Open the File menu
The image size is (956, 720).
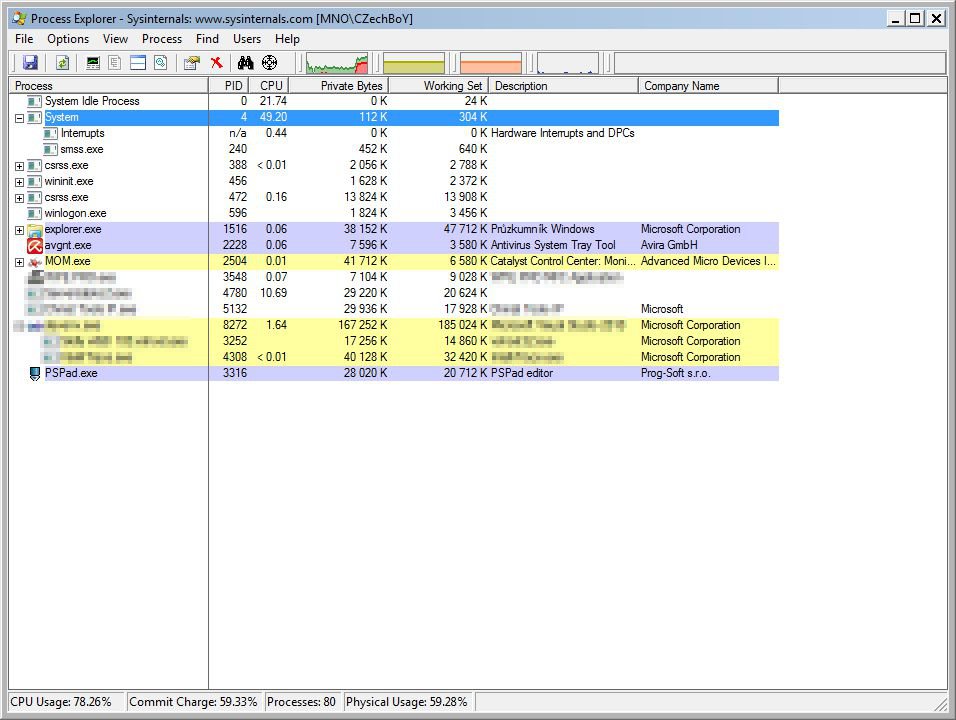pos(24,39)
